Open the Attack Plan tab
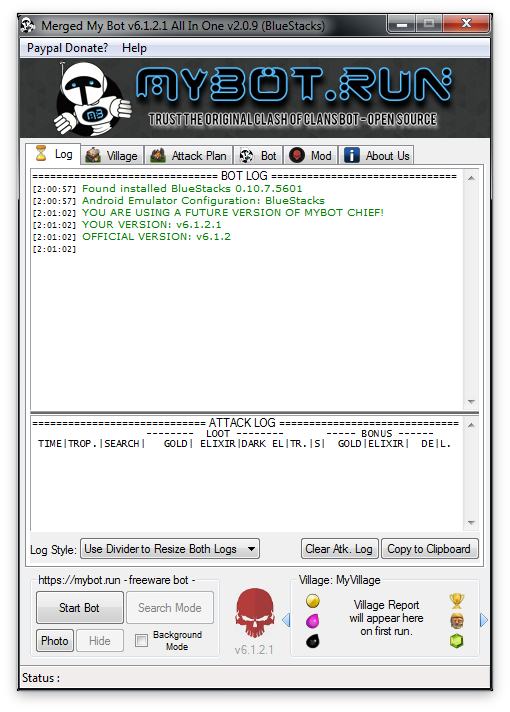The width and height of the screenshot is (510, 712). tap(188, 156)
